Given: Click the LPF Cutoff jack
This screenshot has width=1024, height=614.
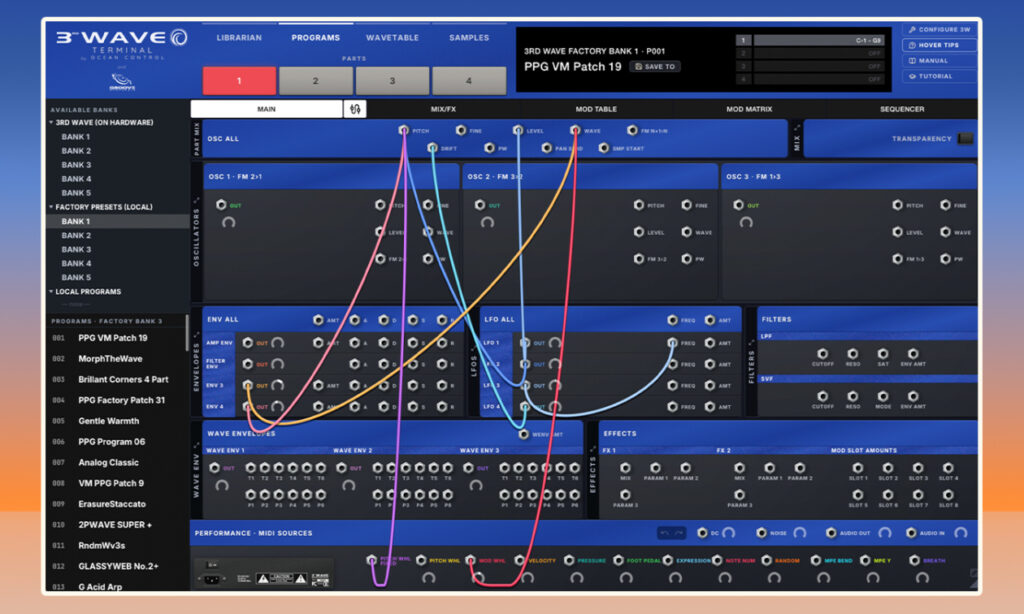Looking at the screenshot, I should (823, 353).
